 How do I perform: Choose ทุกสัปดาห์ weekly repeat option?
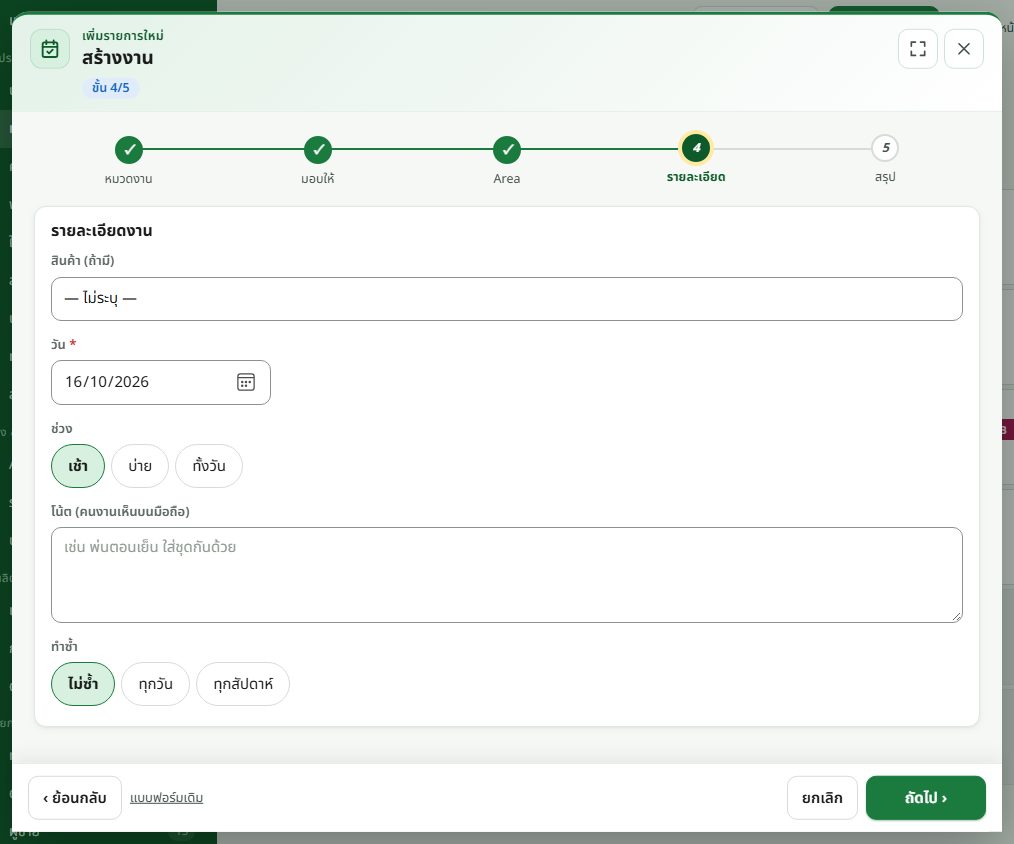pos(243,684)
